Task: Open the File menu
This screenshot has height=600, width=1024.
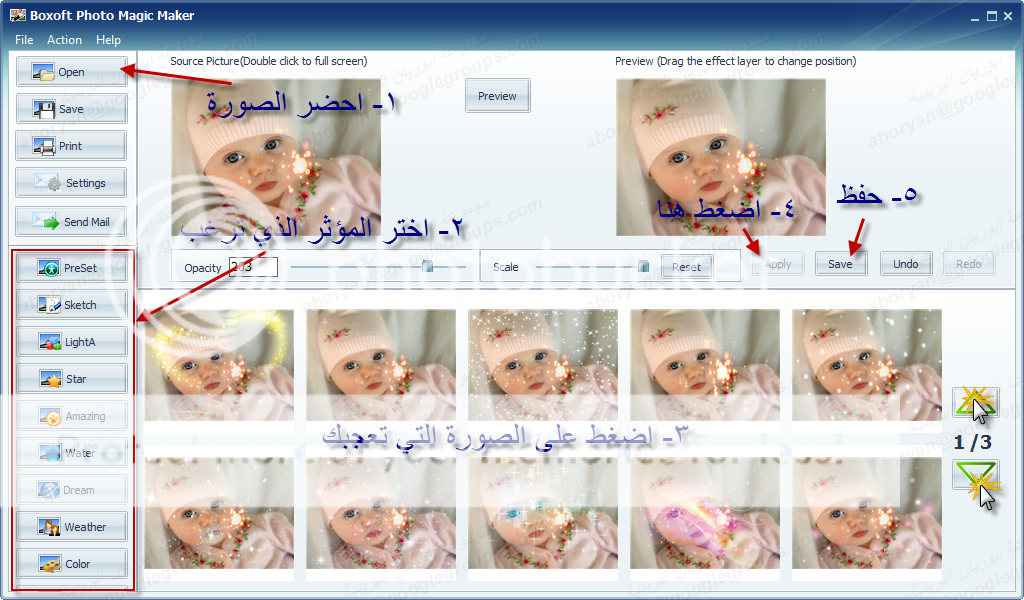Action: coord(24,40)
